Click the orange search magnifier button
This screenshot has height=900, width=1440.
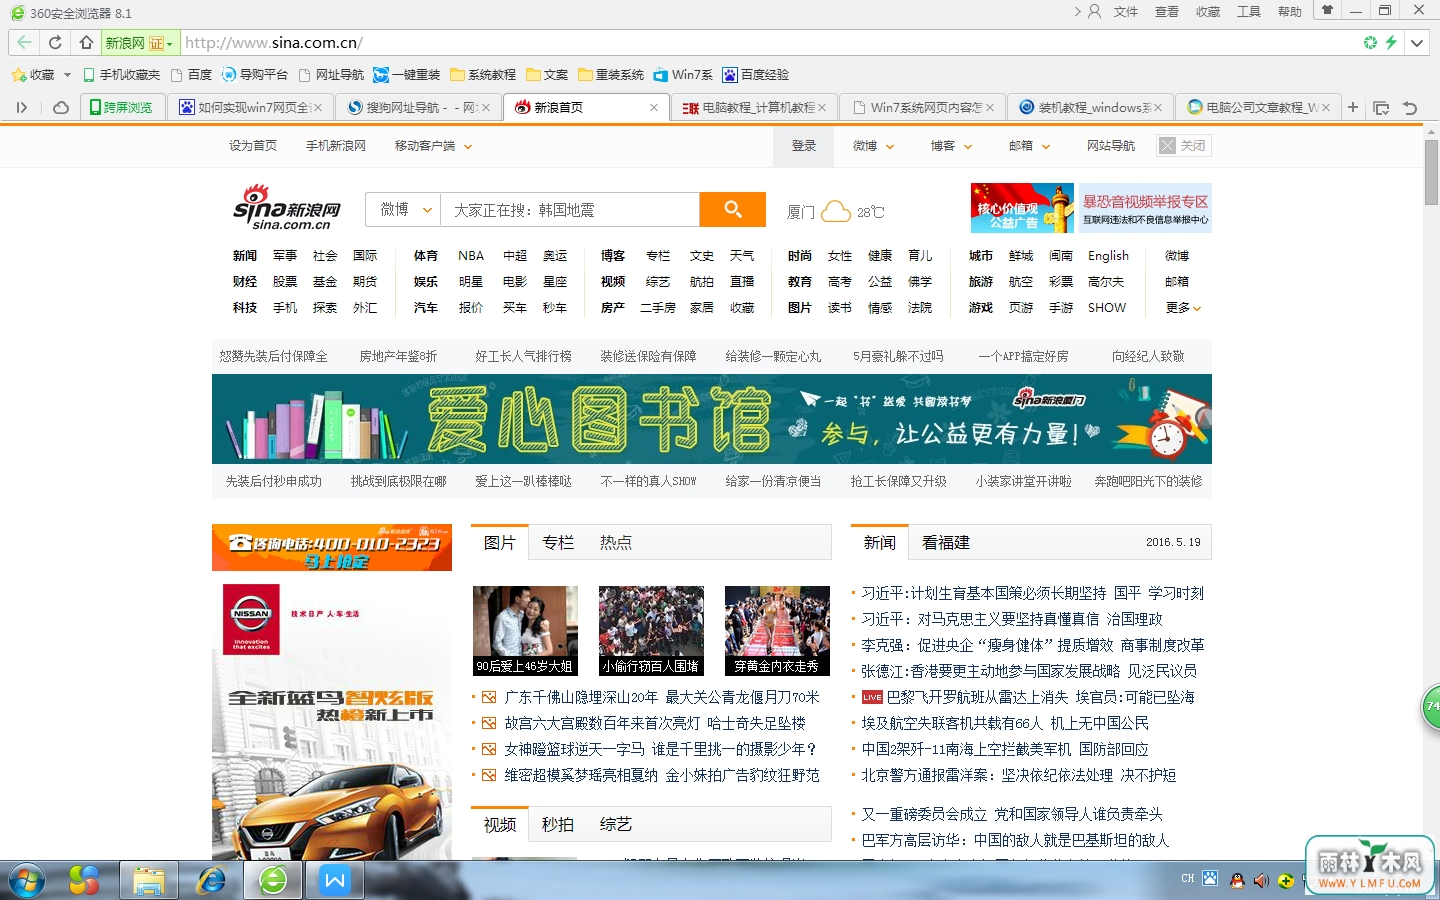[x=733, y=209]
